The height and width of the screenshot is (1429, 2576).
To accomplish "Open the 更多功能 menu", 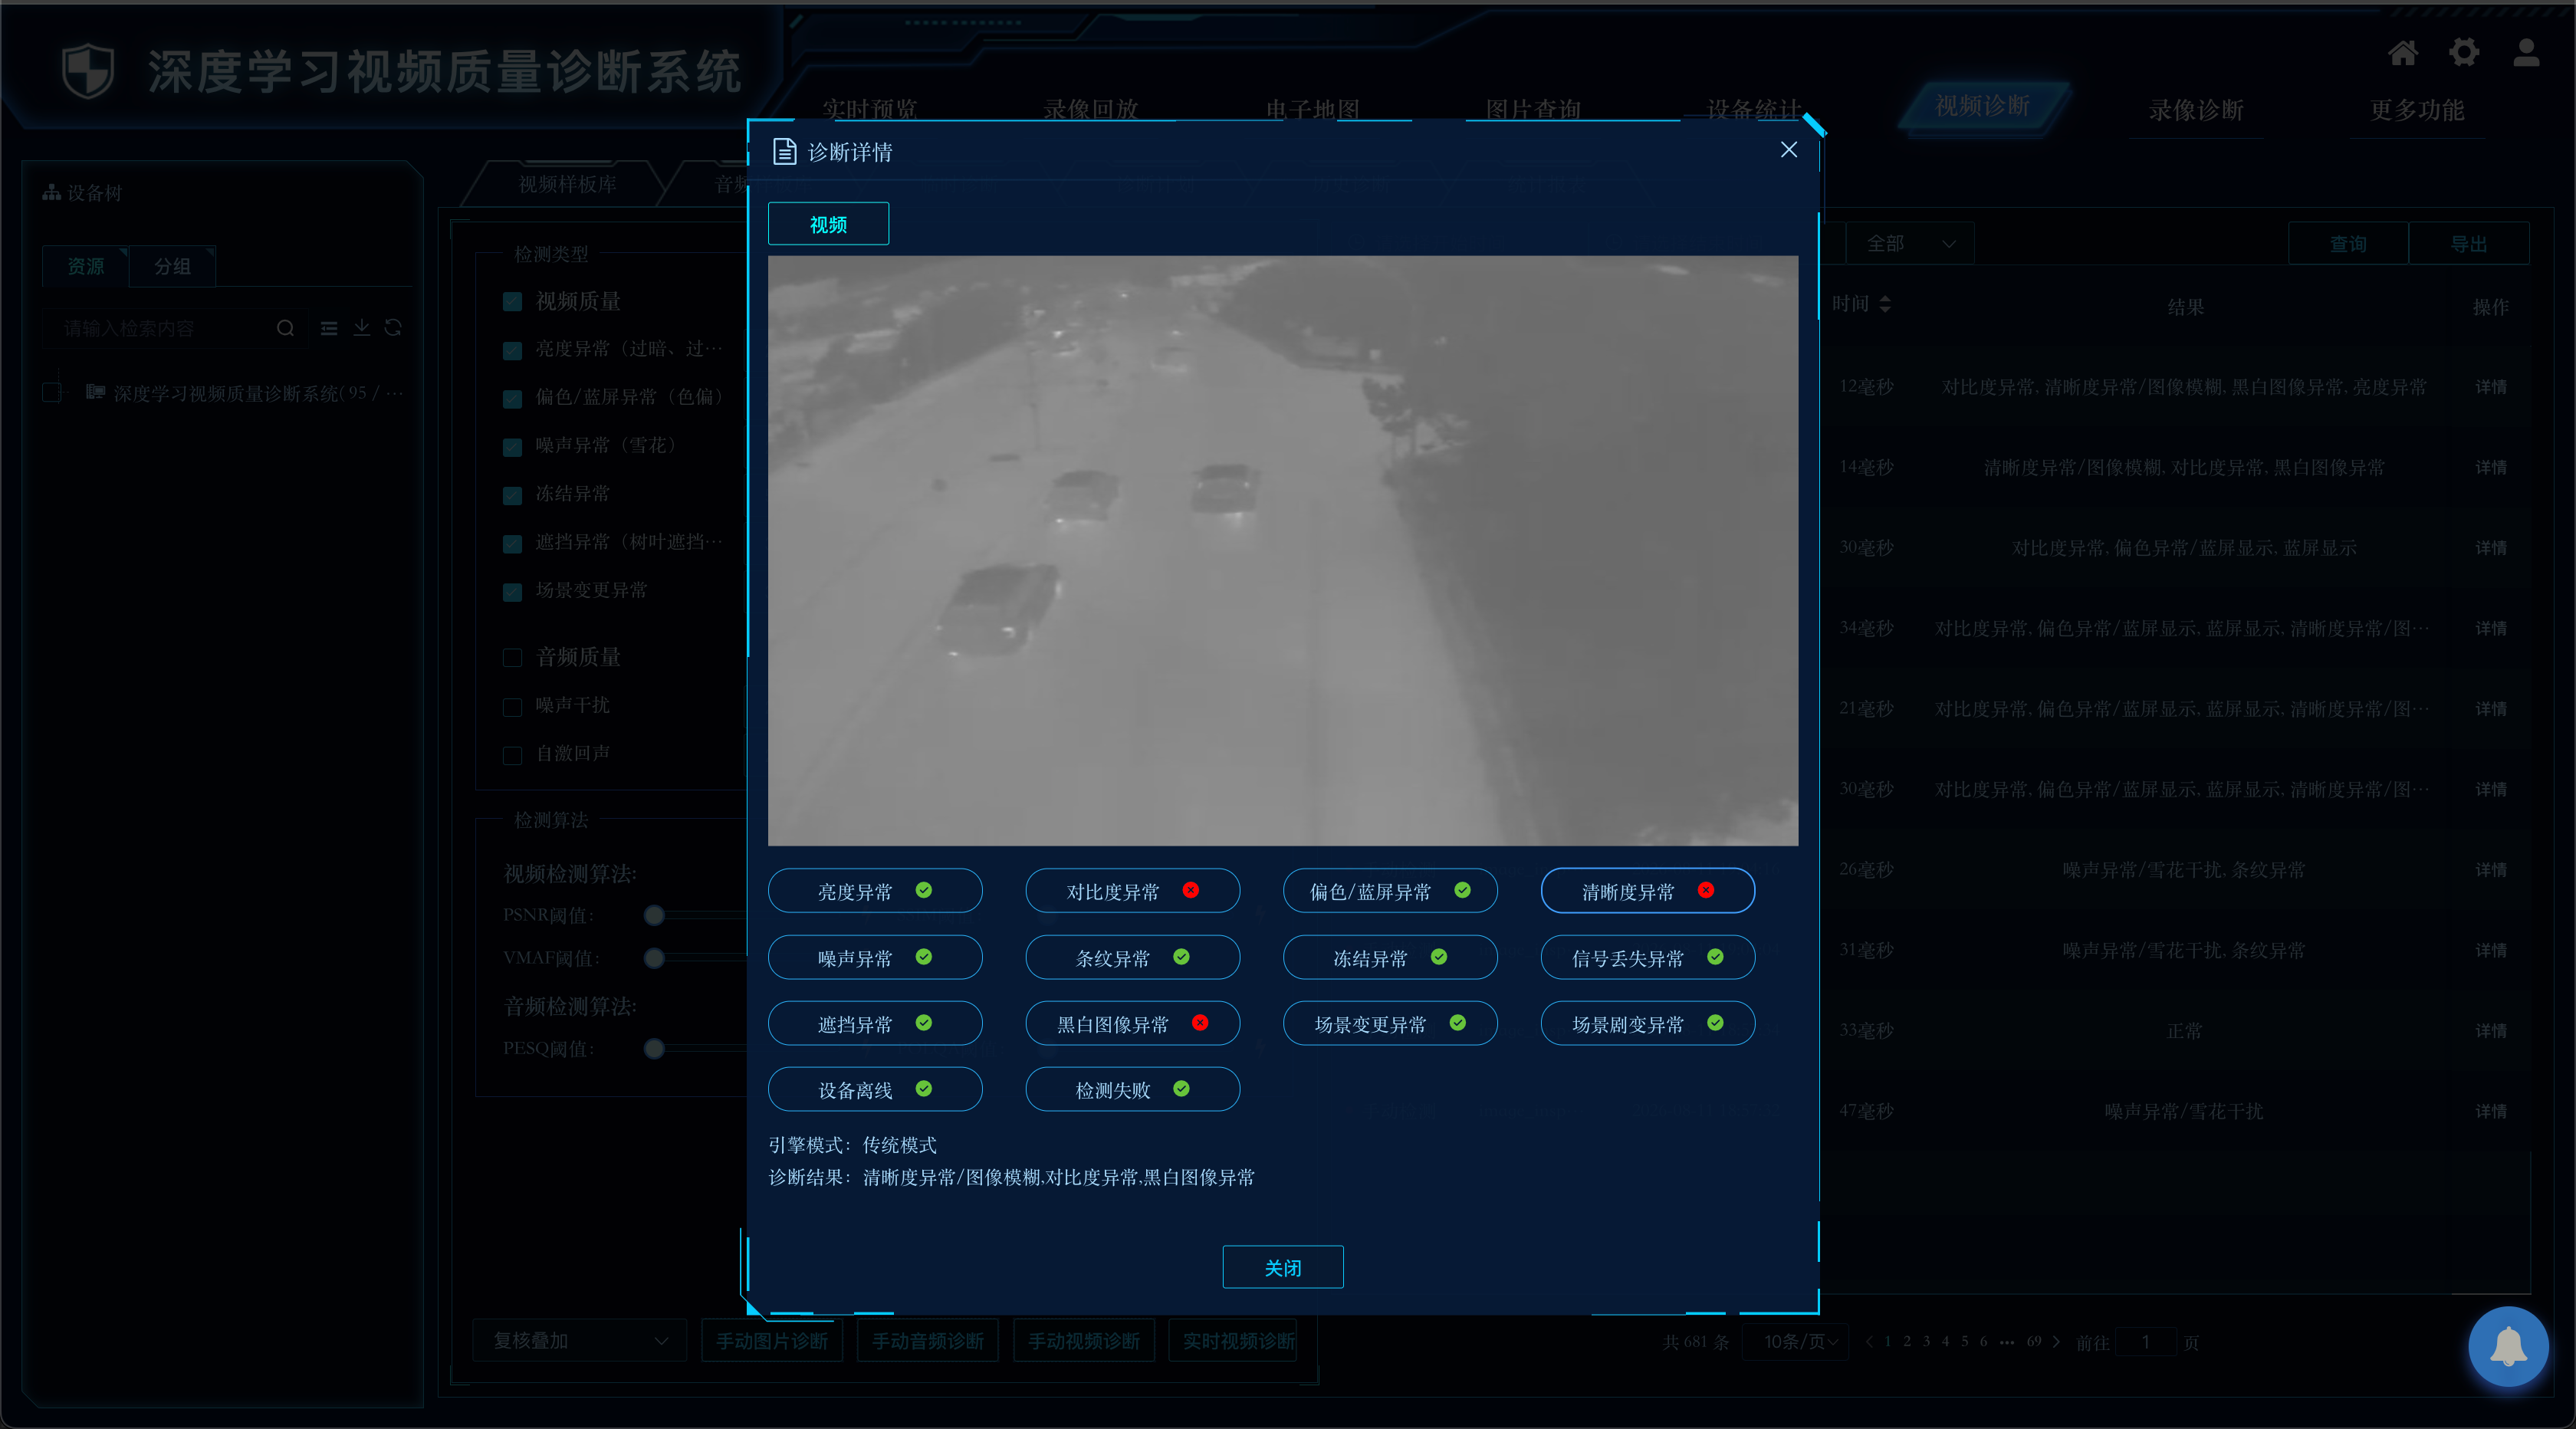I will 2416,110.
